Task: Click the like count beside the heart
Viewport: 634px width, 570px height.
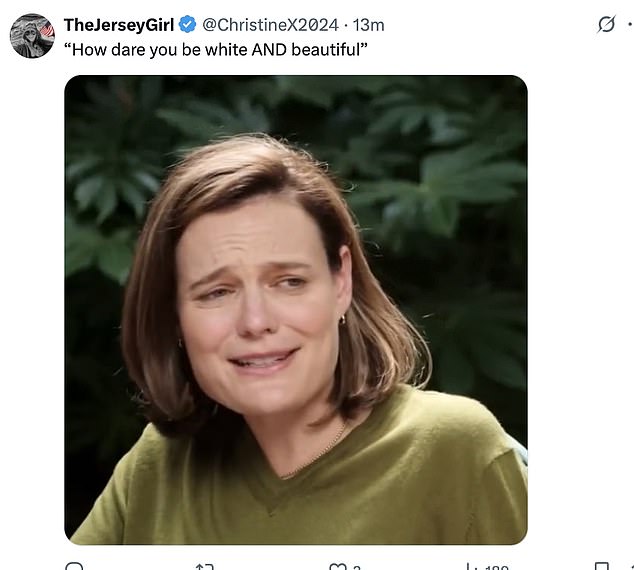Action: click(356, 567)
